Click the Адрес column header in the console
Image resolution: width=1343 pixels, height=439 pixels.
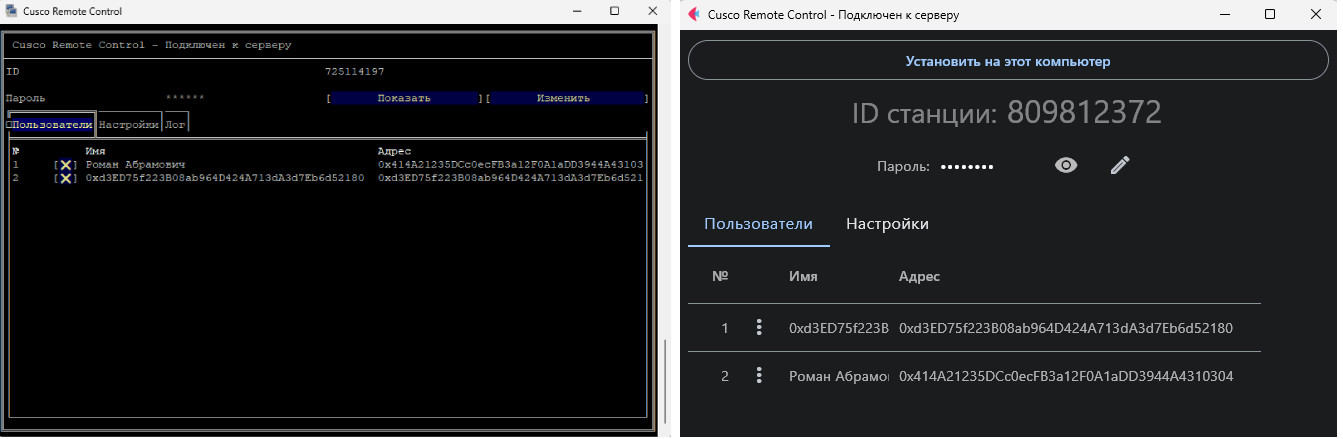(x=394, y=151)
